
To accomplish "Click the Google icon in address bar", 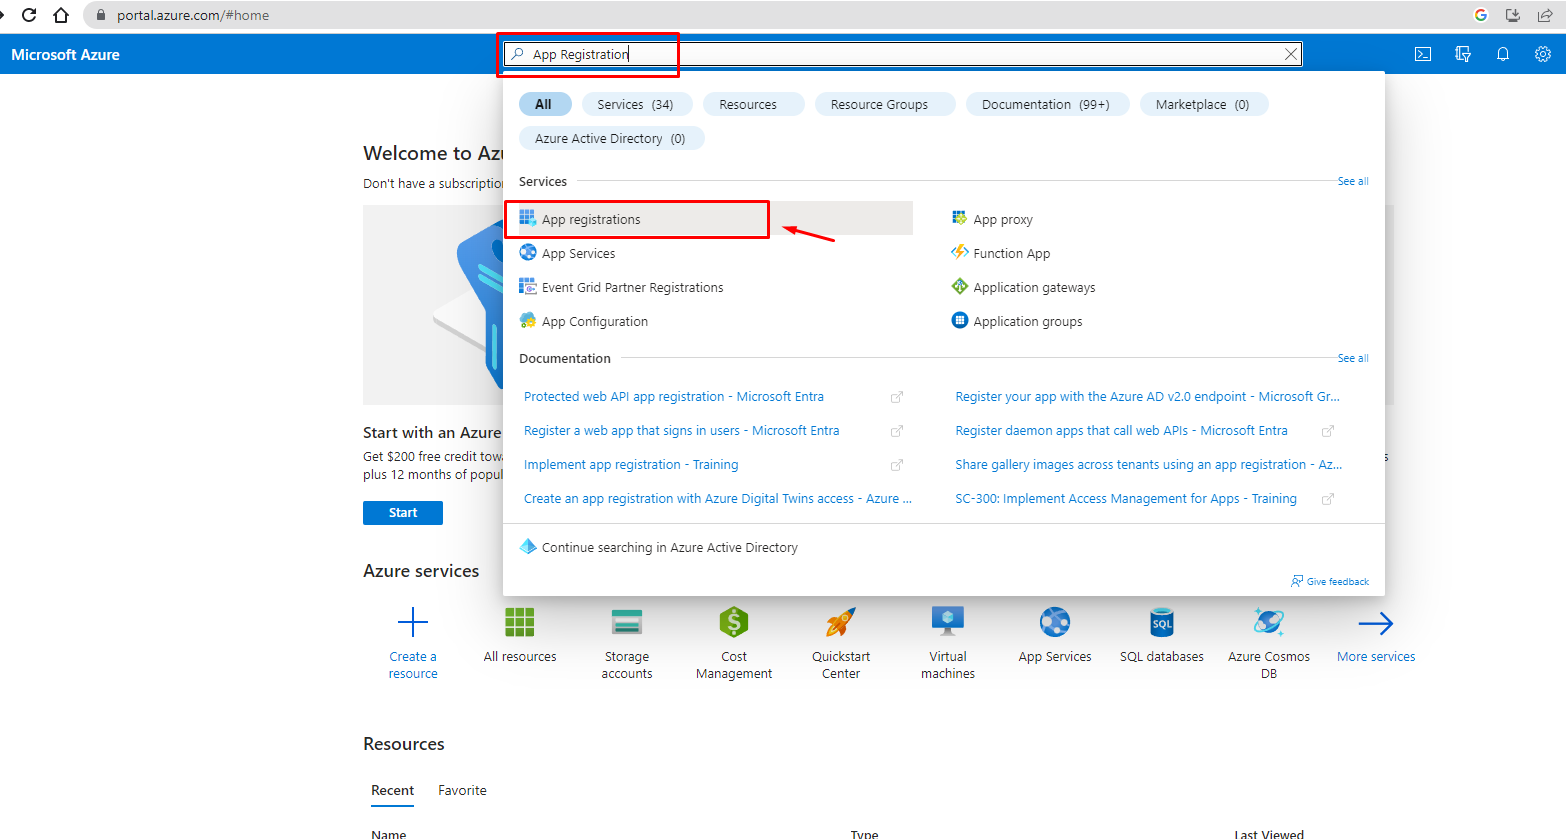I will click(x=1481, y=15).
